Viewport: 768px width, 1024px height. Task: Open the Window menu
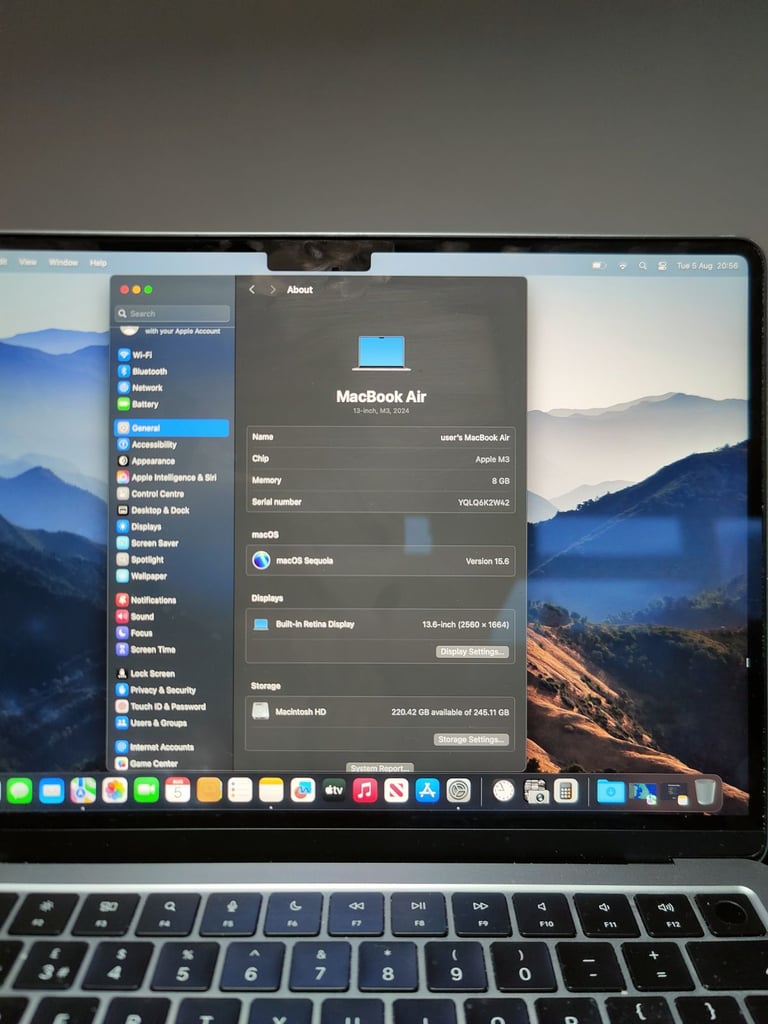pos(63,263)
